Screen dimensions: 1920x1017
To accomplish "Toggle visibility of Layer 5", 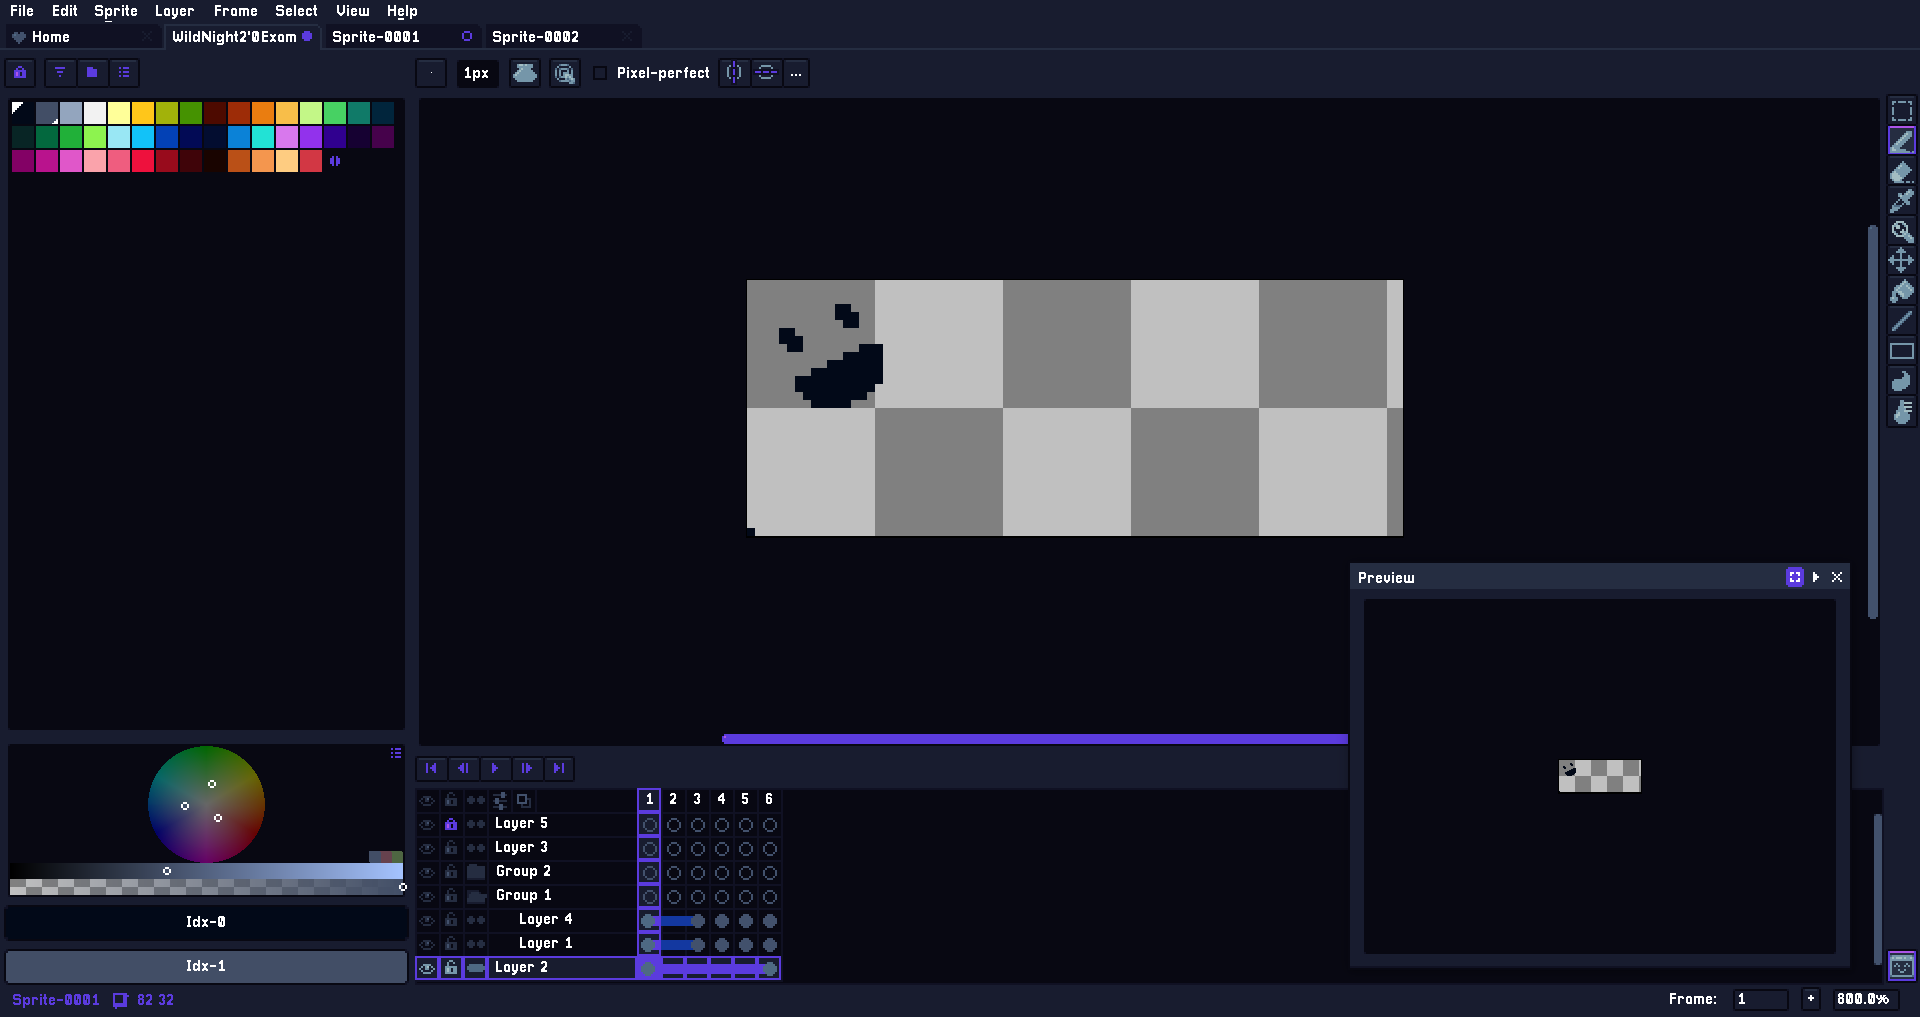I will [427, 824].
